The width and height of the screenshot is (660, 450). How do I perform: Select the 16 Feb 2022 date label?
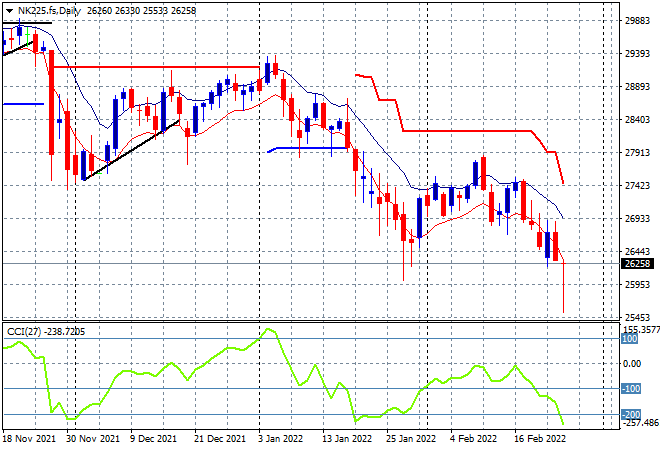click(x=540, y=439)
